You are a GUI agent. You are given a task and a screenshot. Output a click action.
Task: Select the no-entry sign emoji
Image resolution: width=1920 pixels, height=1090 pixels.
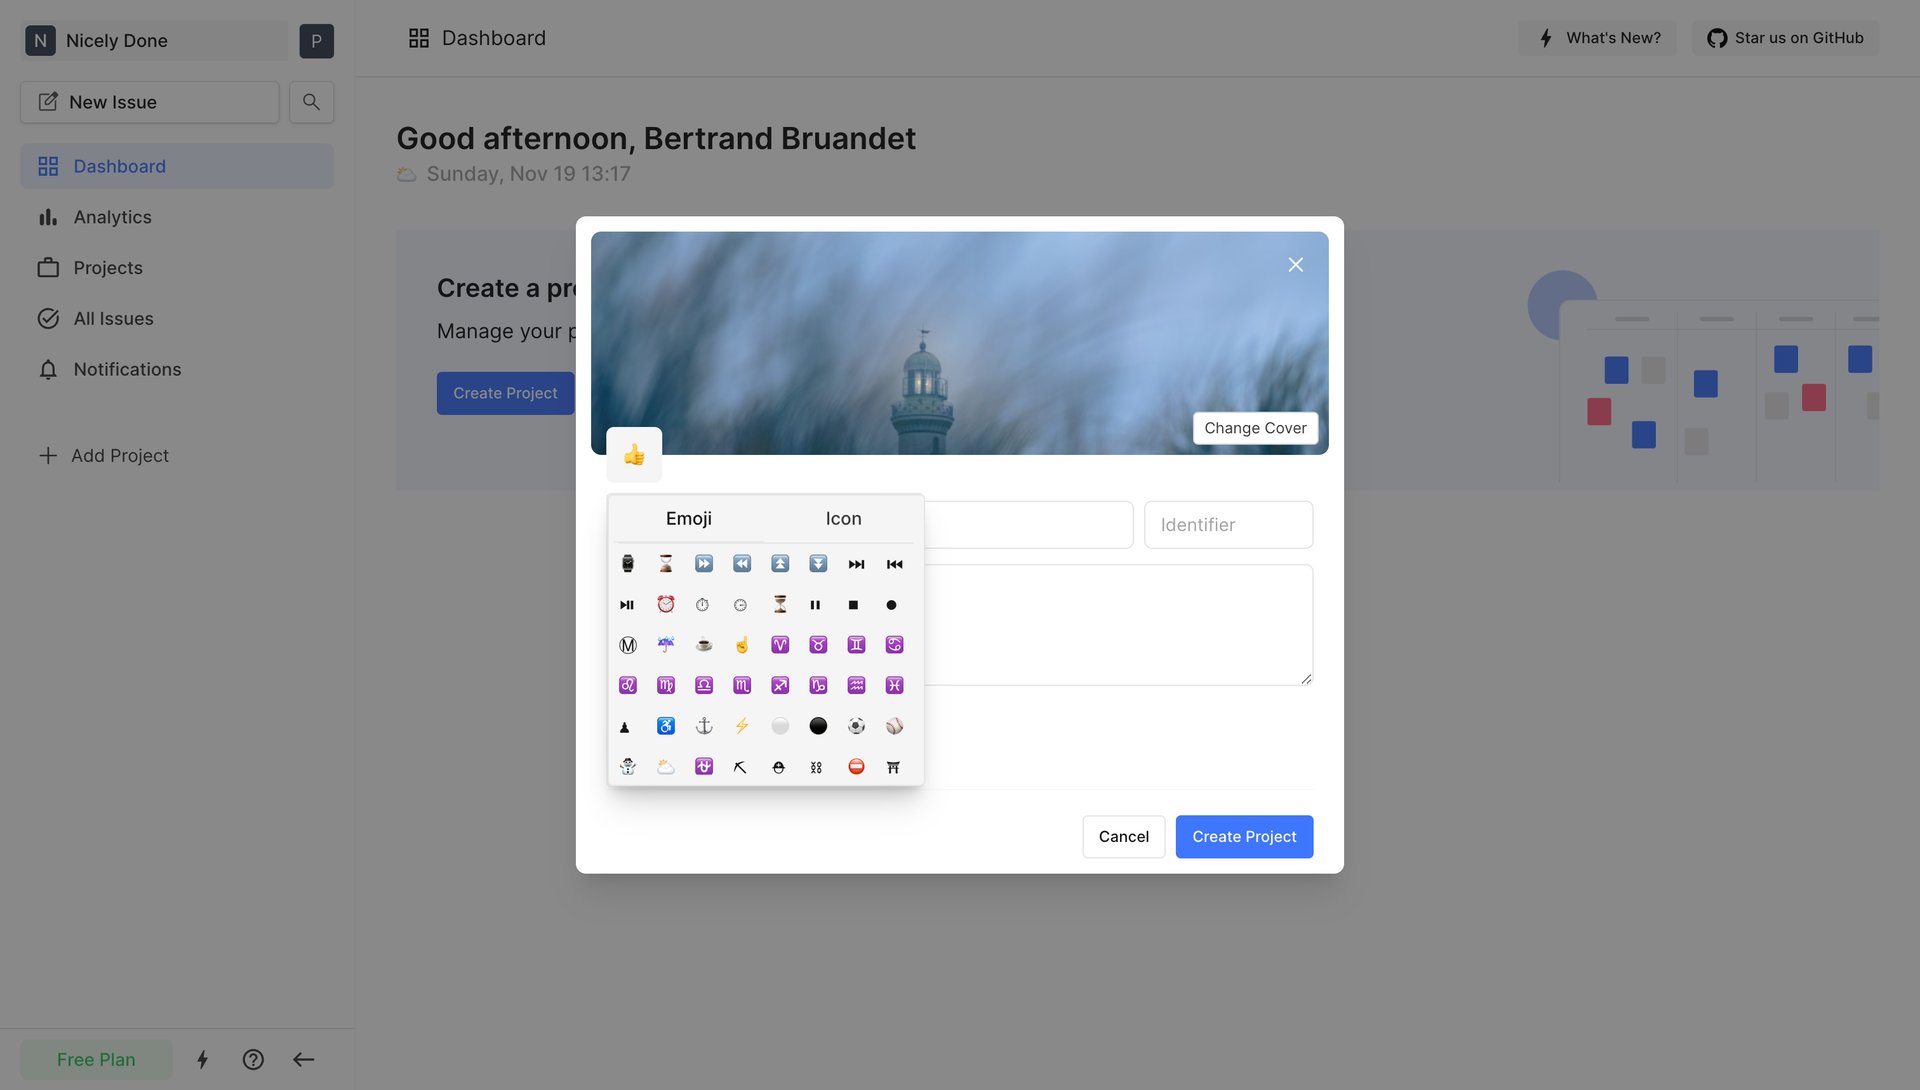[x=856, y=767]
